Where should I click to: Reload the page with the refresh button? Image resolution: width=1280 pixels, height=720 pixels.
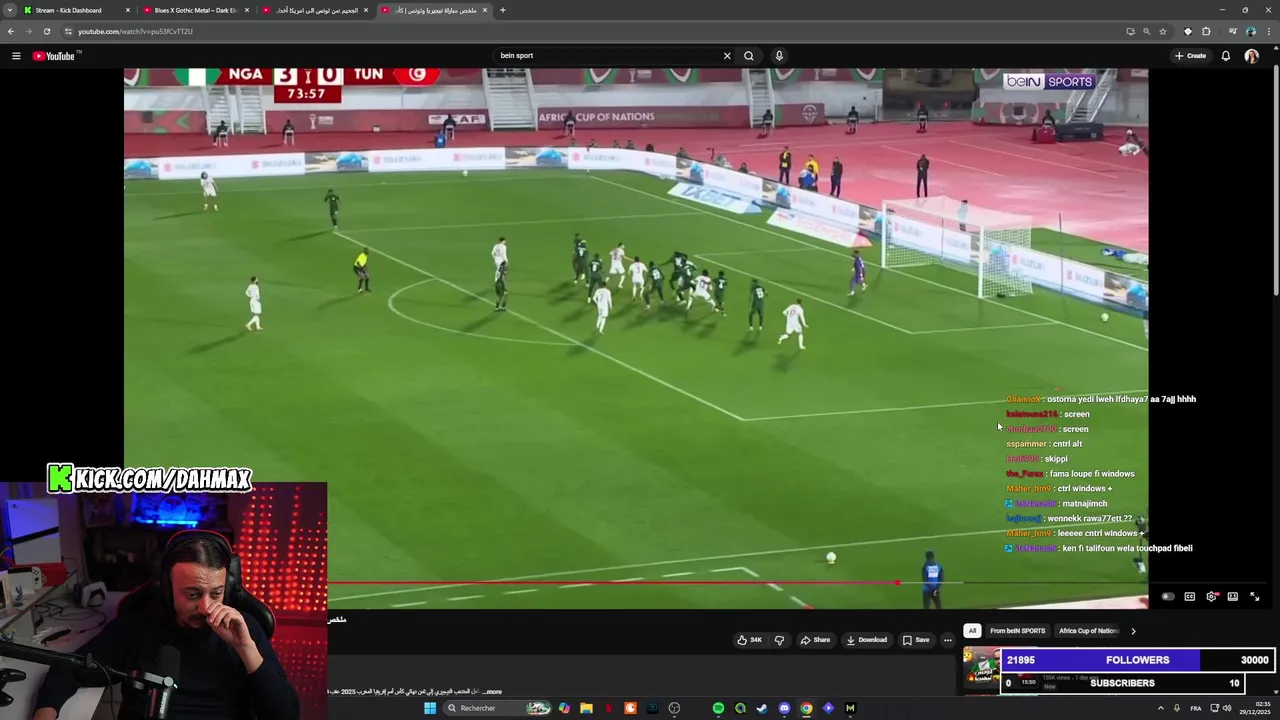(x=46, y=31)
